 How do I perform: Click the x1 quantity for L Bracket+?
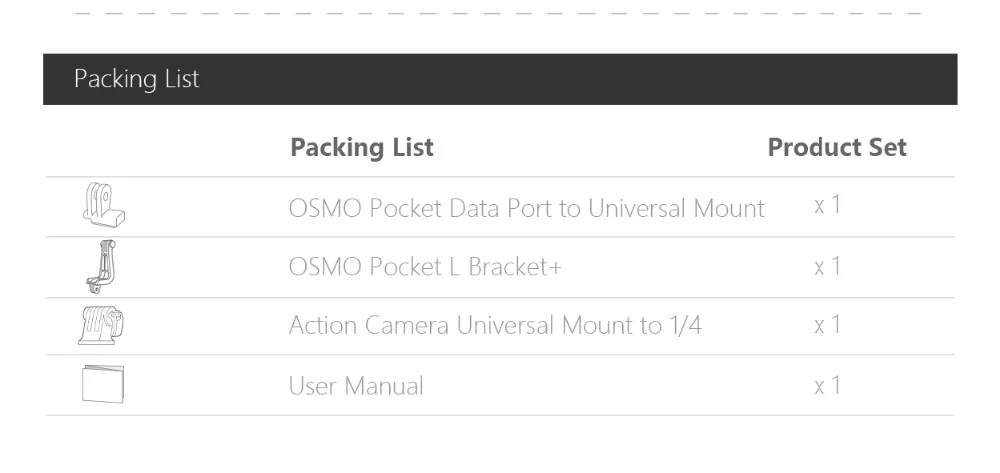[x=827, y=266]
